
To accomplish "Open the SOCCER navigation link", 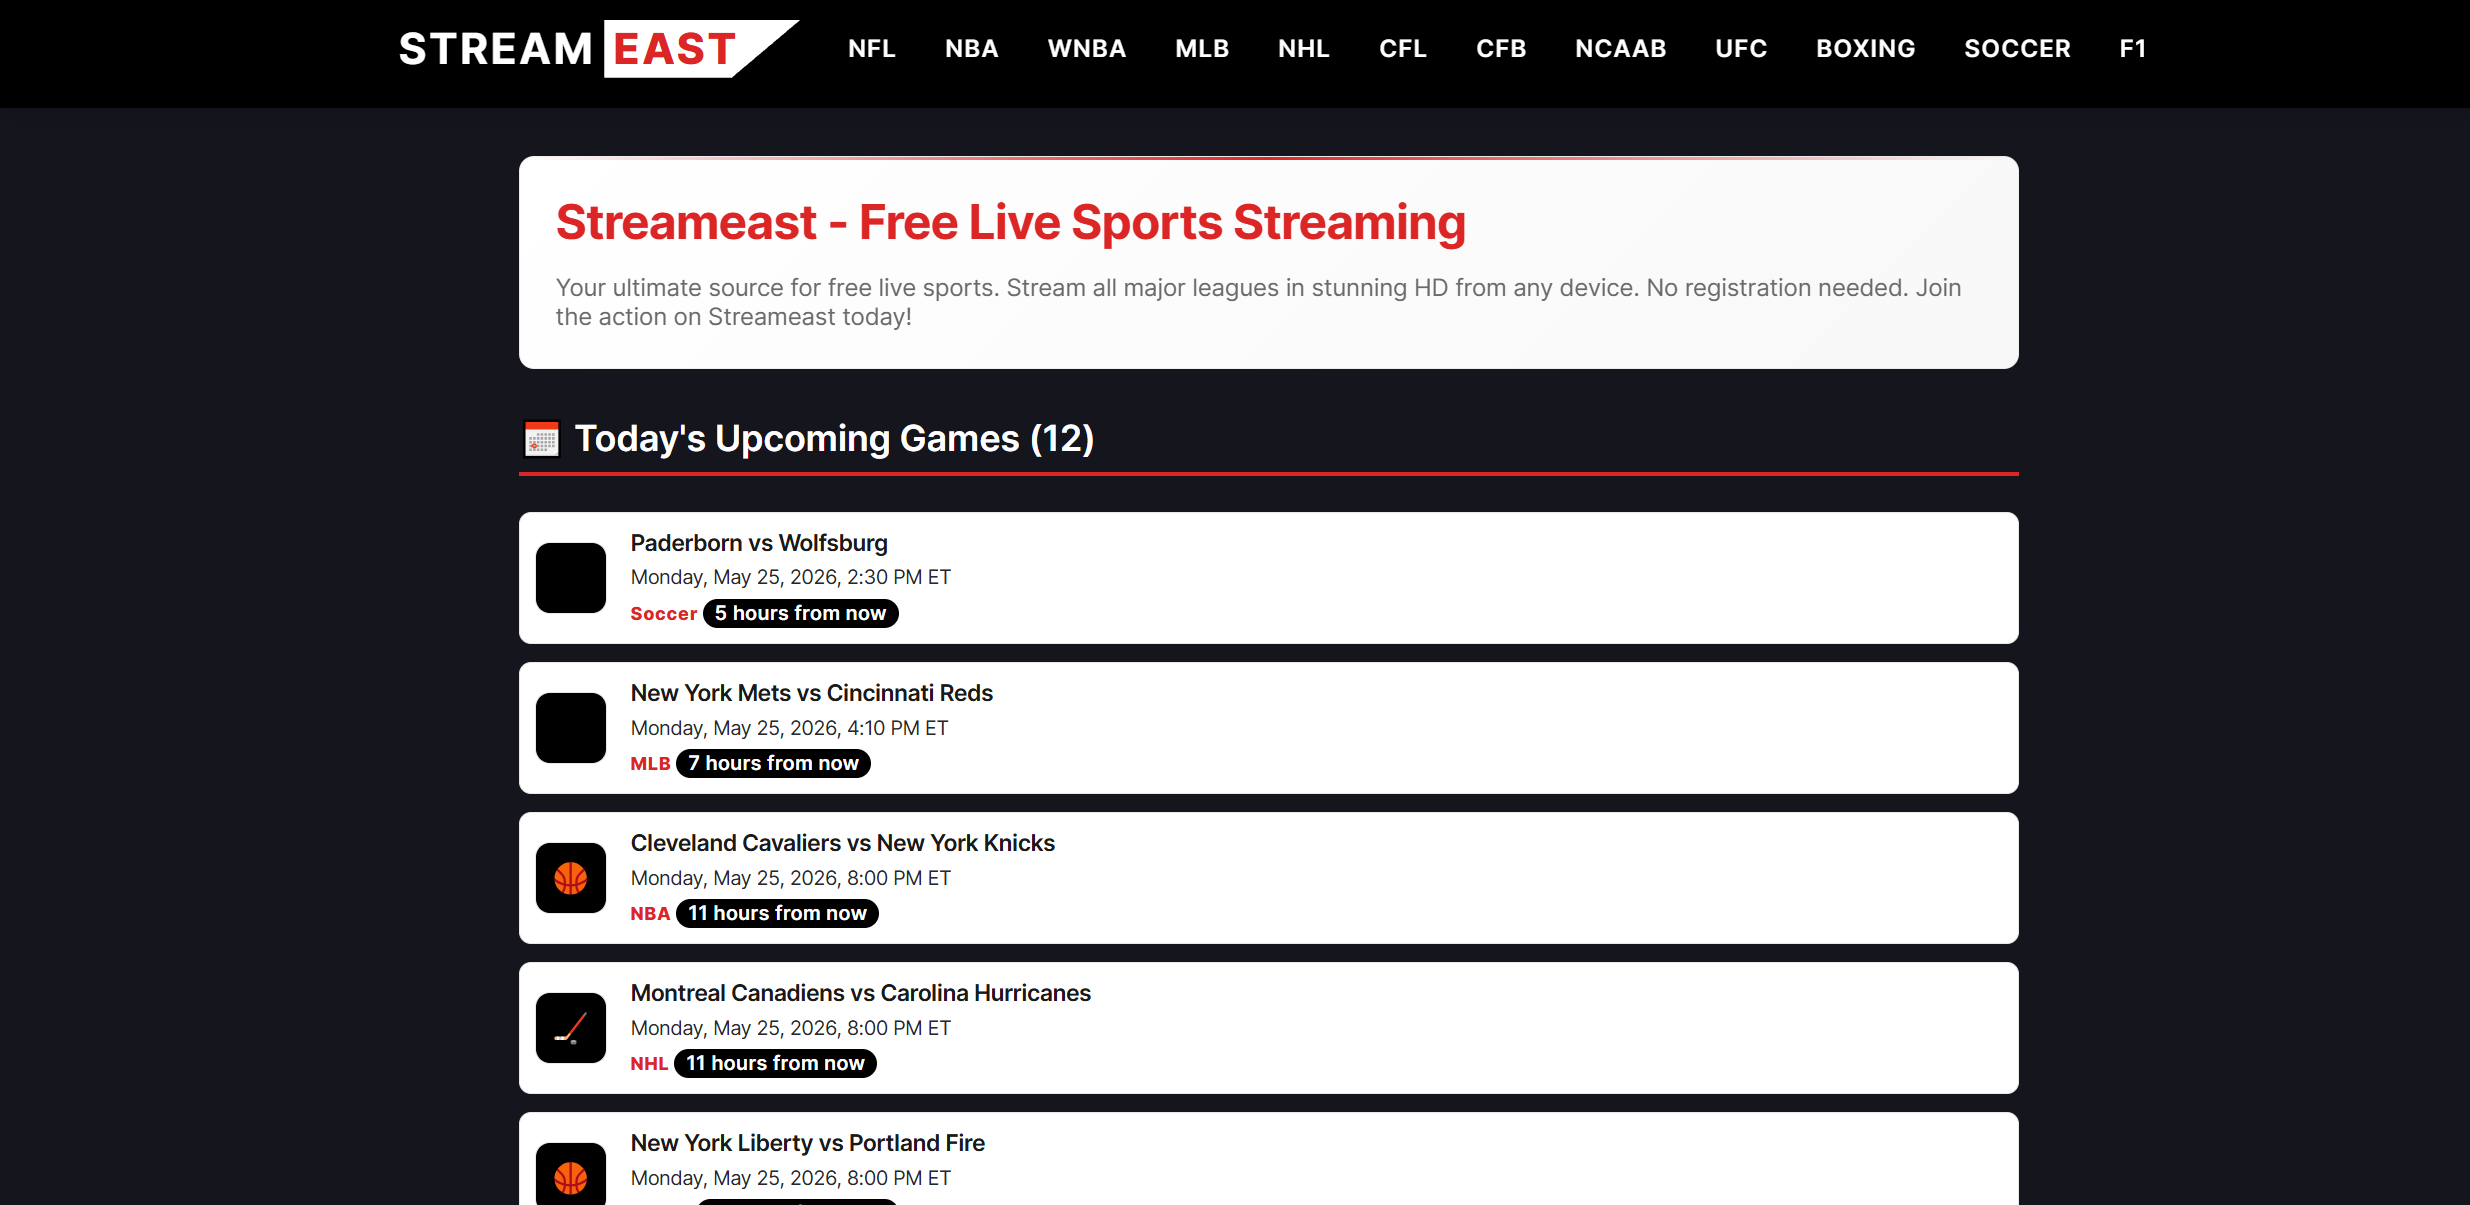I will (x=2017, y=49).
